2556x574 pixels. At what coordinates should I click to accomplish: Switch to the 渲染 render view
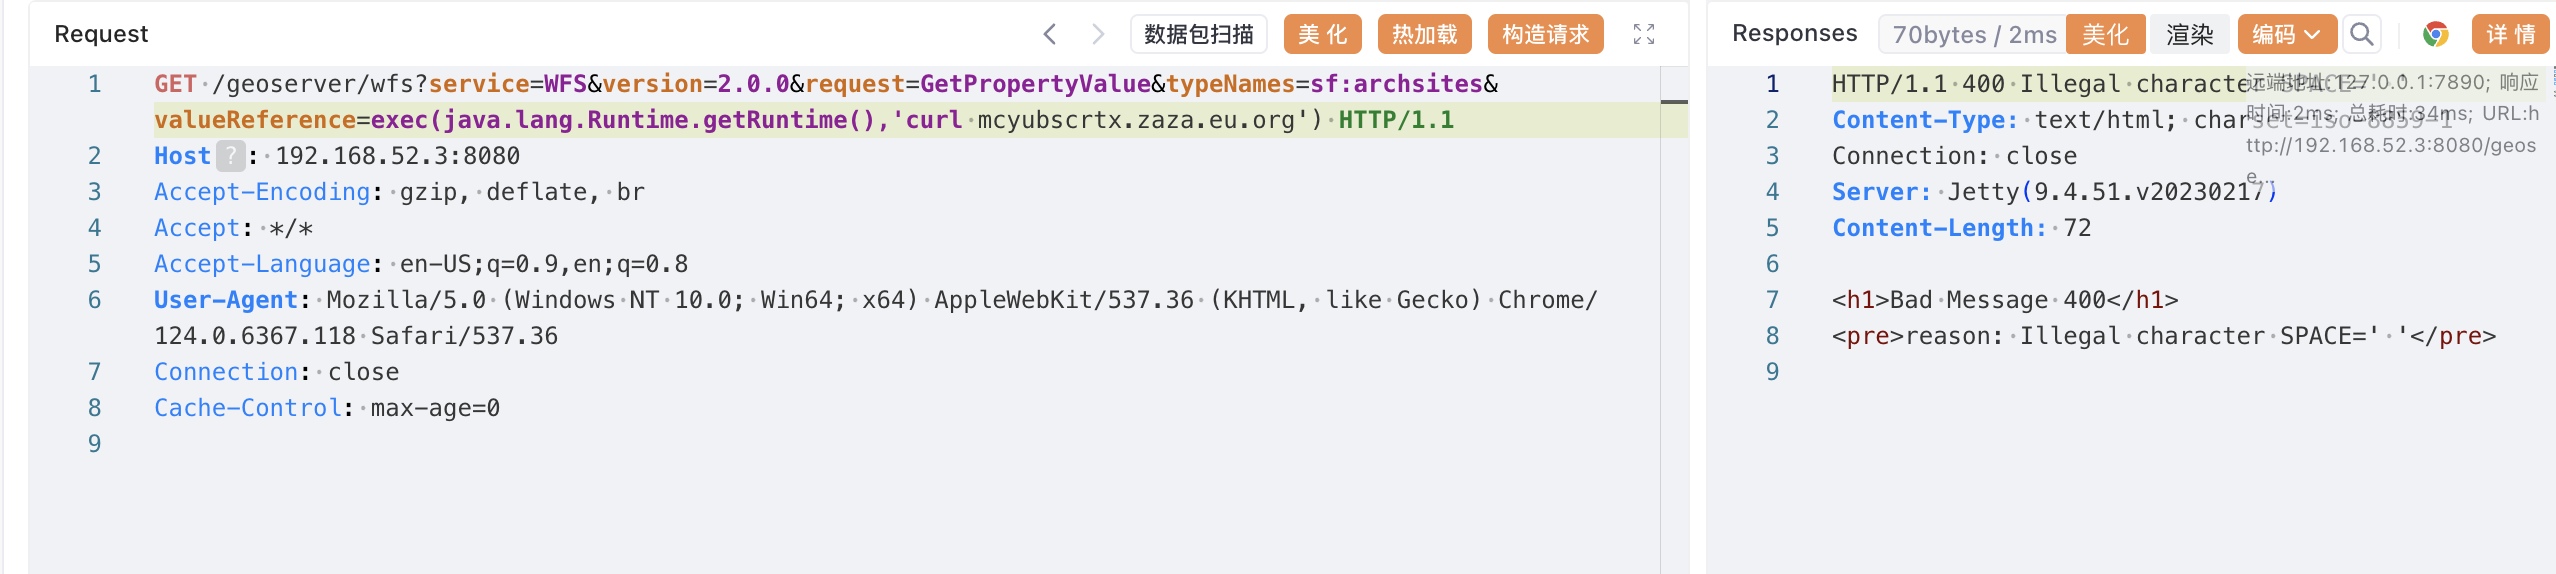[x=2189, y=34]
